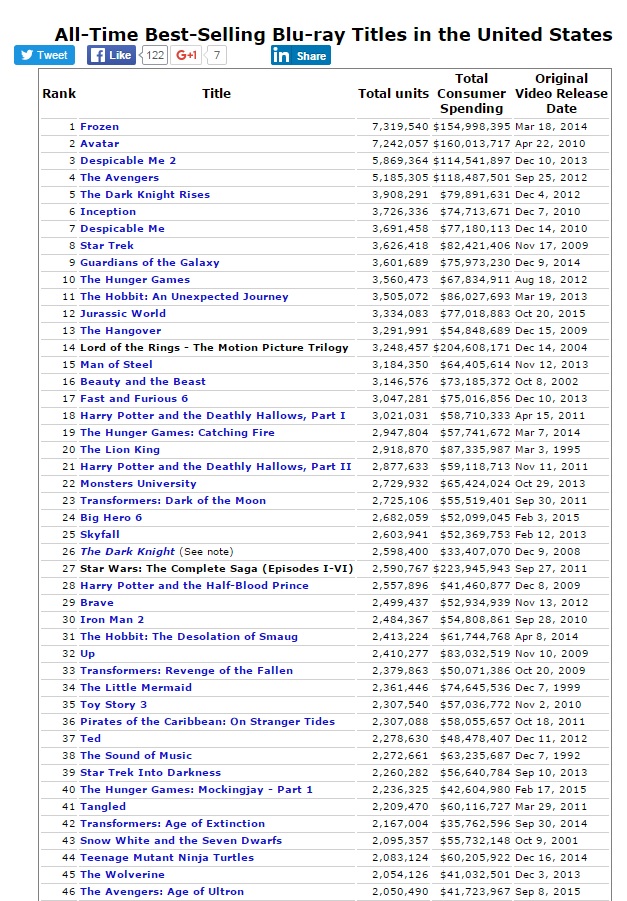Open Fast and Furious 6 link
This screenshot has width=627, height=901.
click(134, 398)
